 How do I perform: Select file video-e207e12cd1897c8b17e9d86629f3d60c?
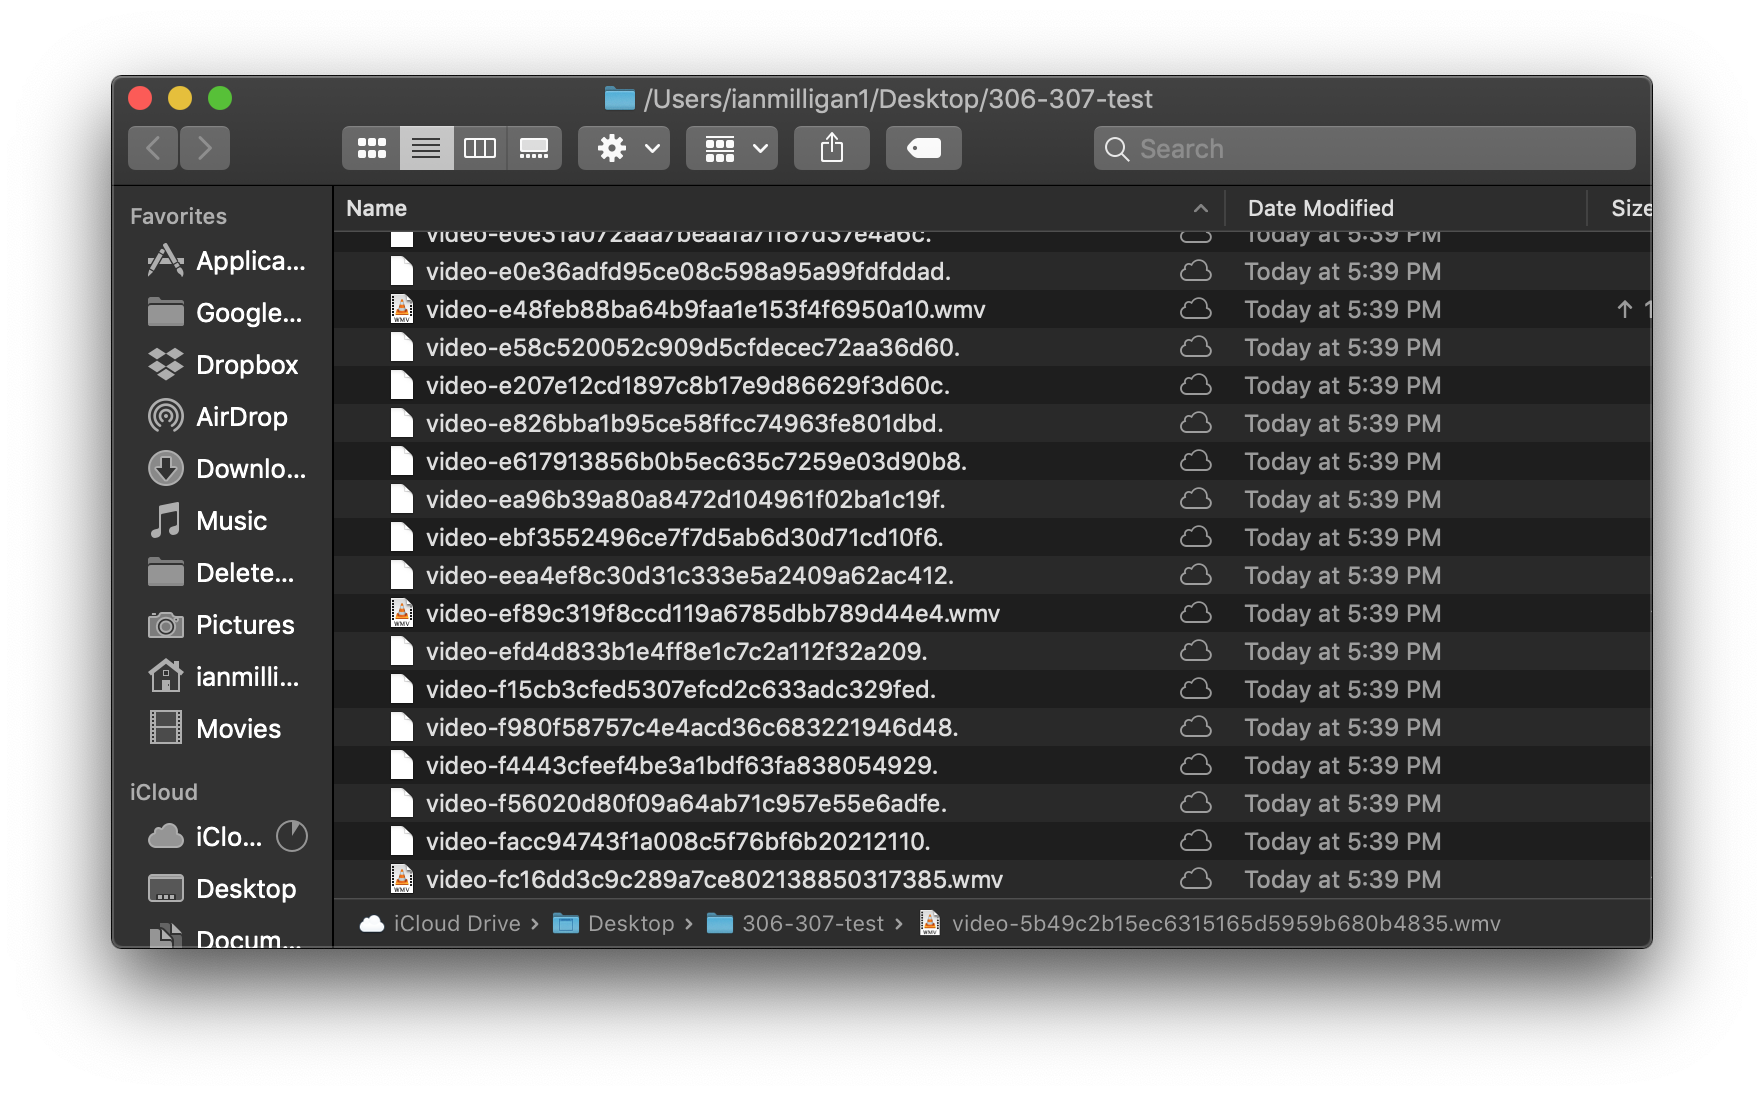point(992,385)
